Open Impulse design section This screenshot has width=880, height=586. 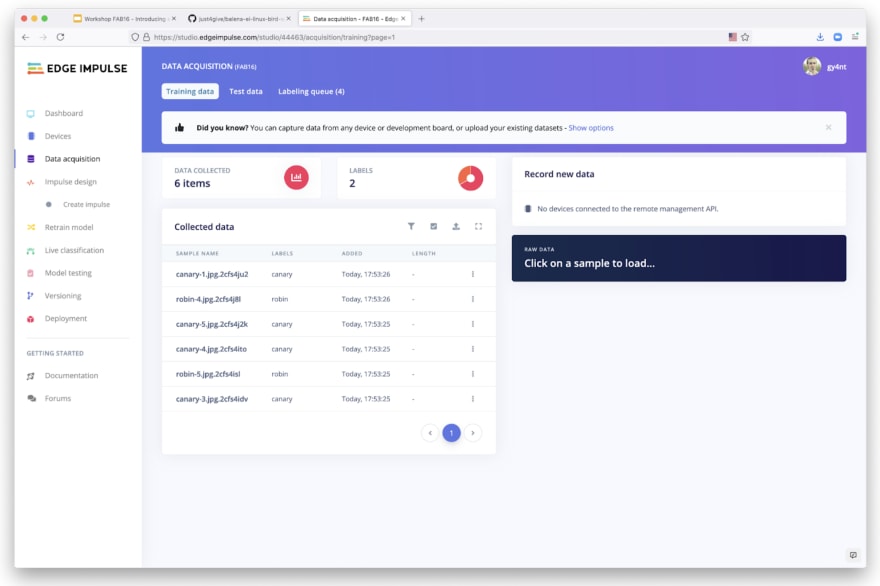(71, 182)
